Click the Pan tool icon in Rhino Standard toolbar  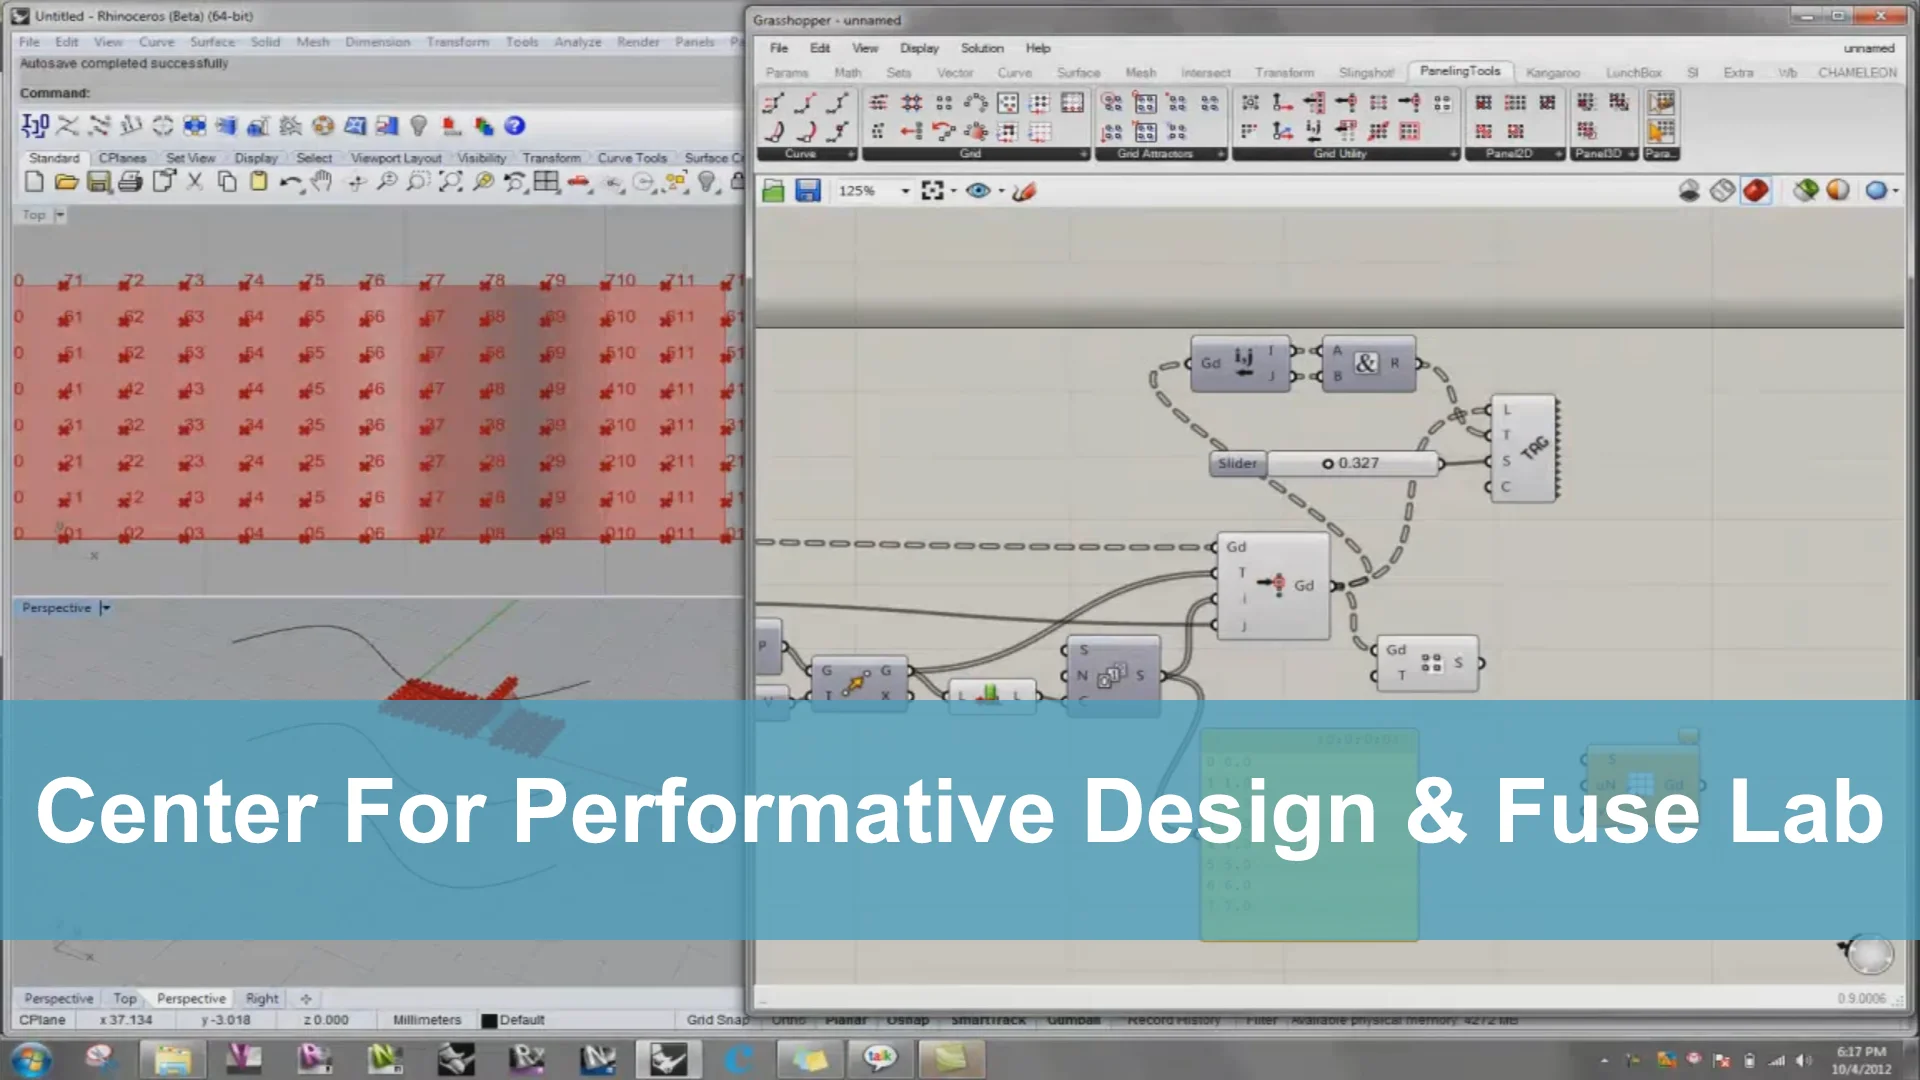[321, 184]
